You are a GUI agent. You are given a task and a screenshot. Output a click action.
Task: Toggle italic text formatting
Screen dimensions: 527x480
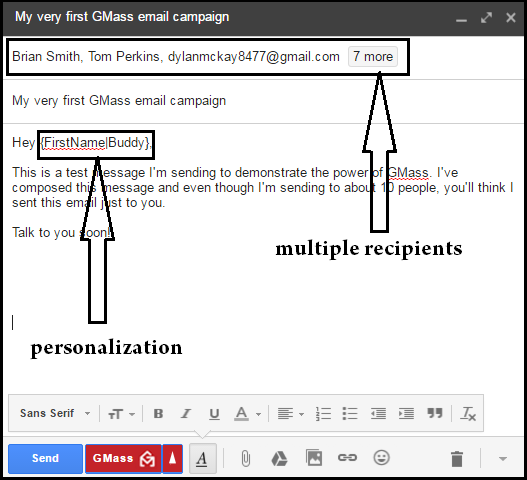(186, 413)
